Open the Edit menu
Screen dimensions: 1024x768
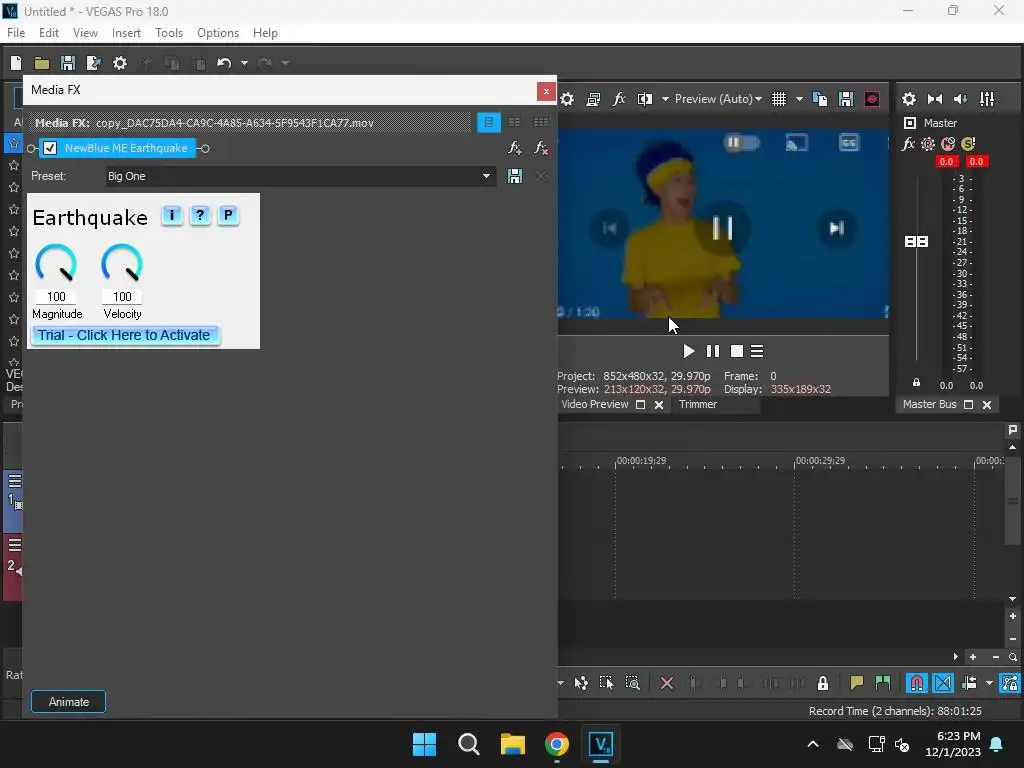coord(49,33)
